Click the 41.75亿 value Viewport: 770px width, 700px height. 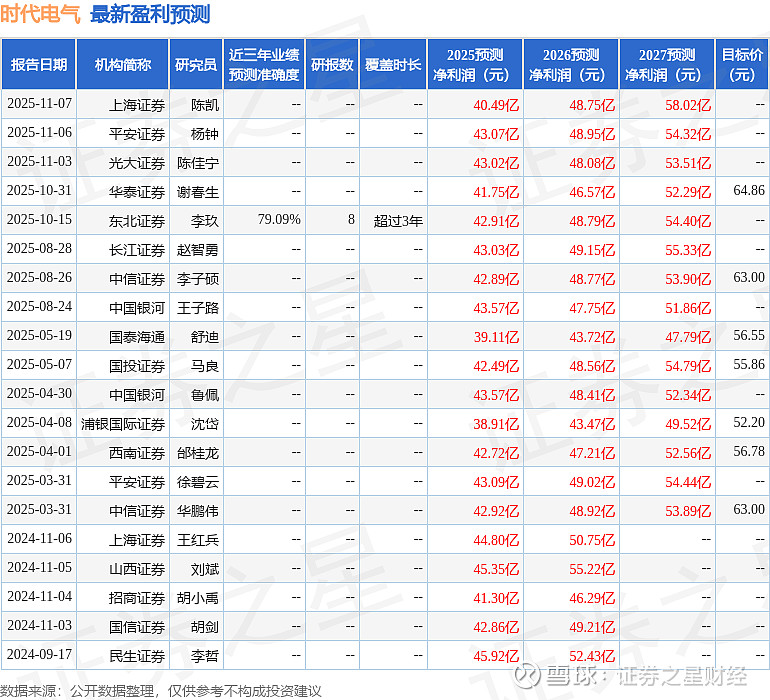click(x=496, y=192)
